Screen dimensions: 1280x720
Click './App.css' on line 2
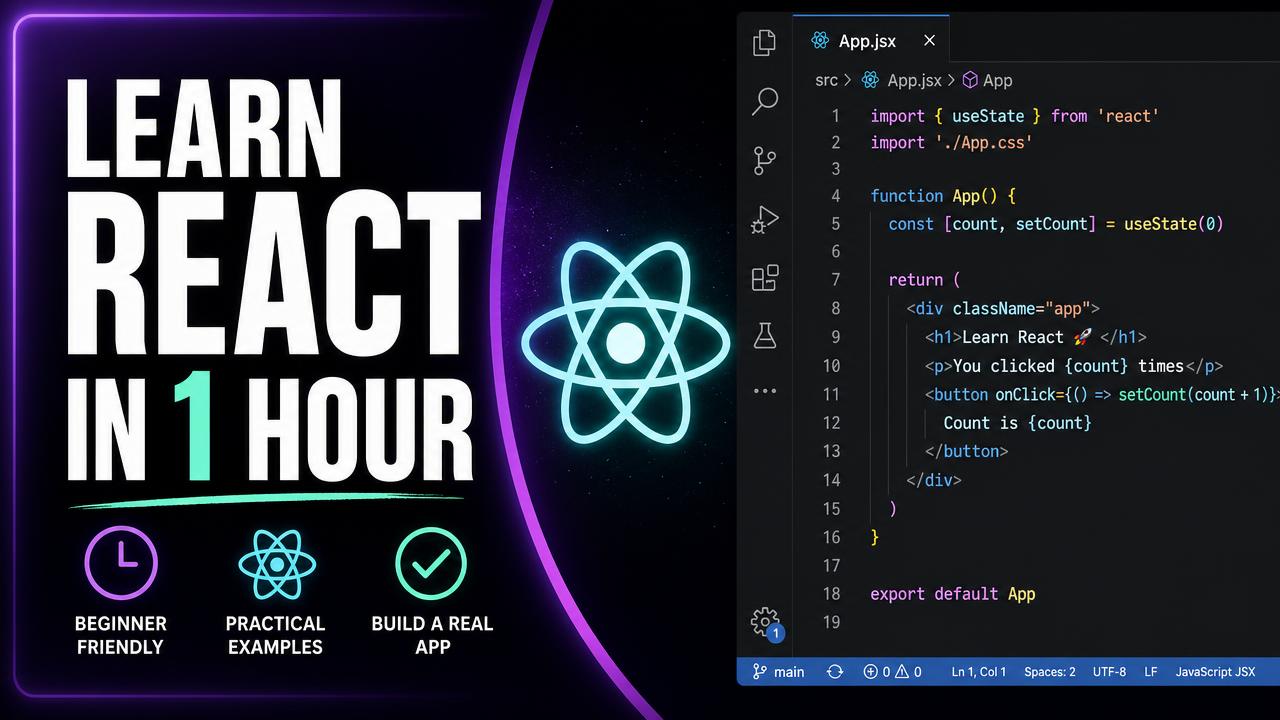(983, 143)
